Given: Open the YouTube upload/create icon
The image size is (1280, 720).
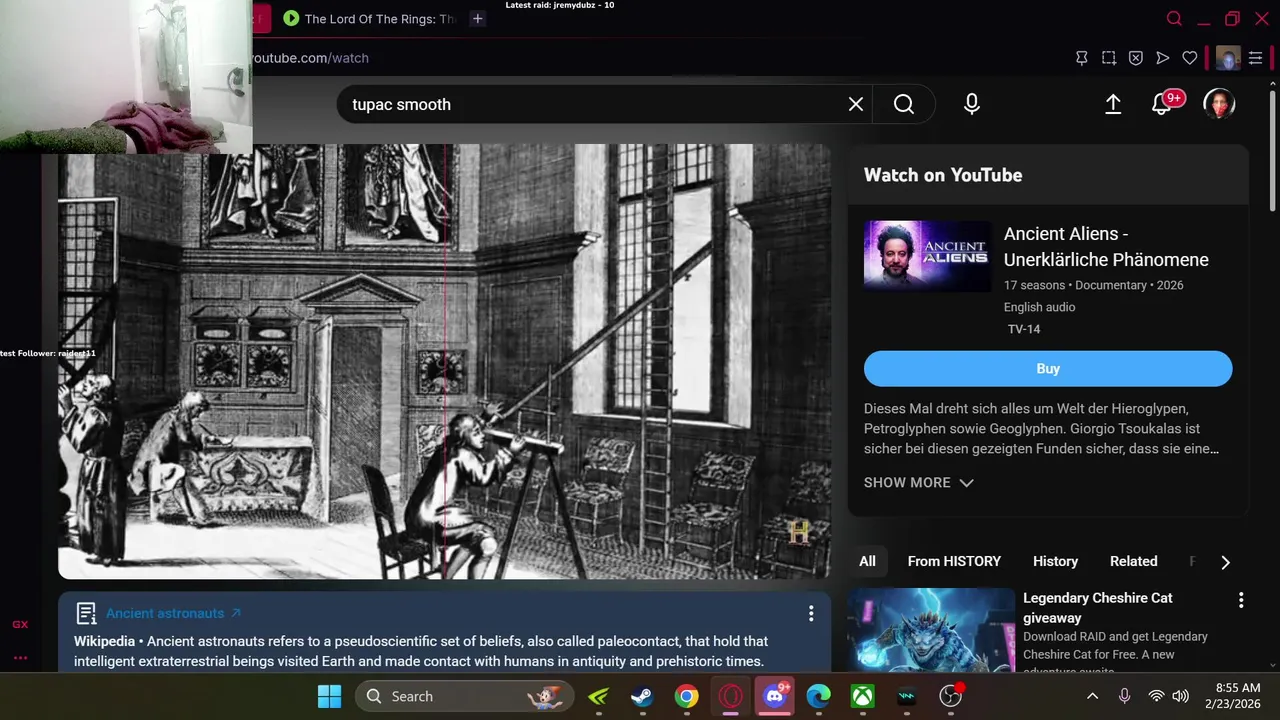Looking at the screenshot, I should tap(1113, 104).
